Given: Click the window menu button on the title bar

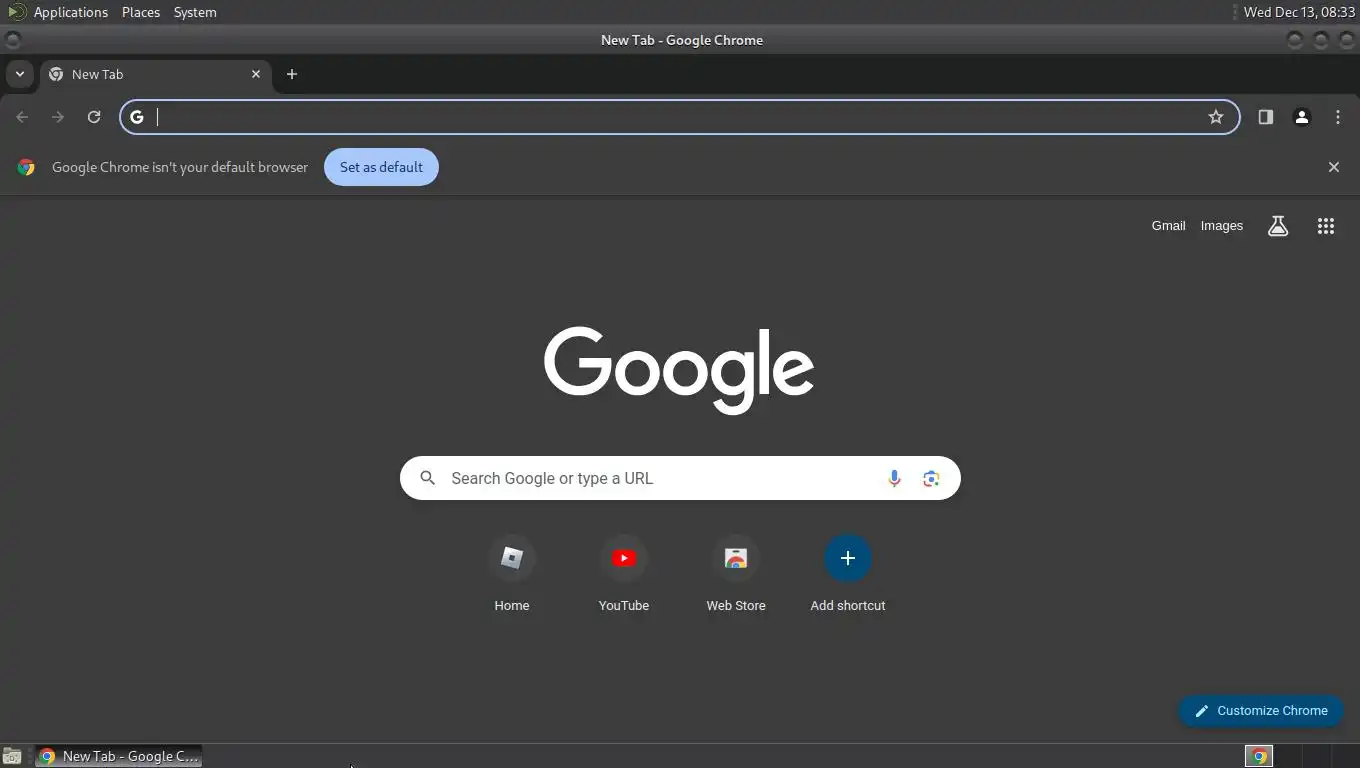Looking at the screenshot, I should [x=12, y=40].
